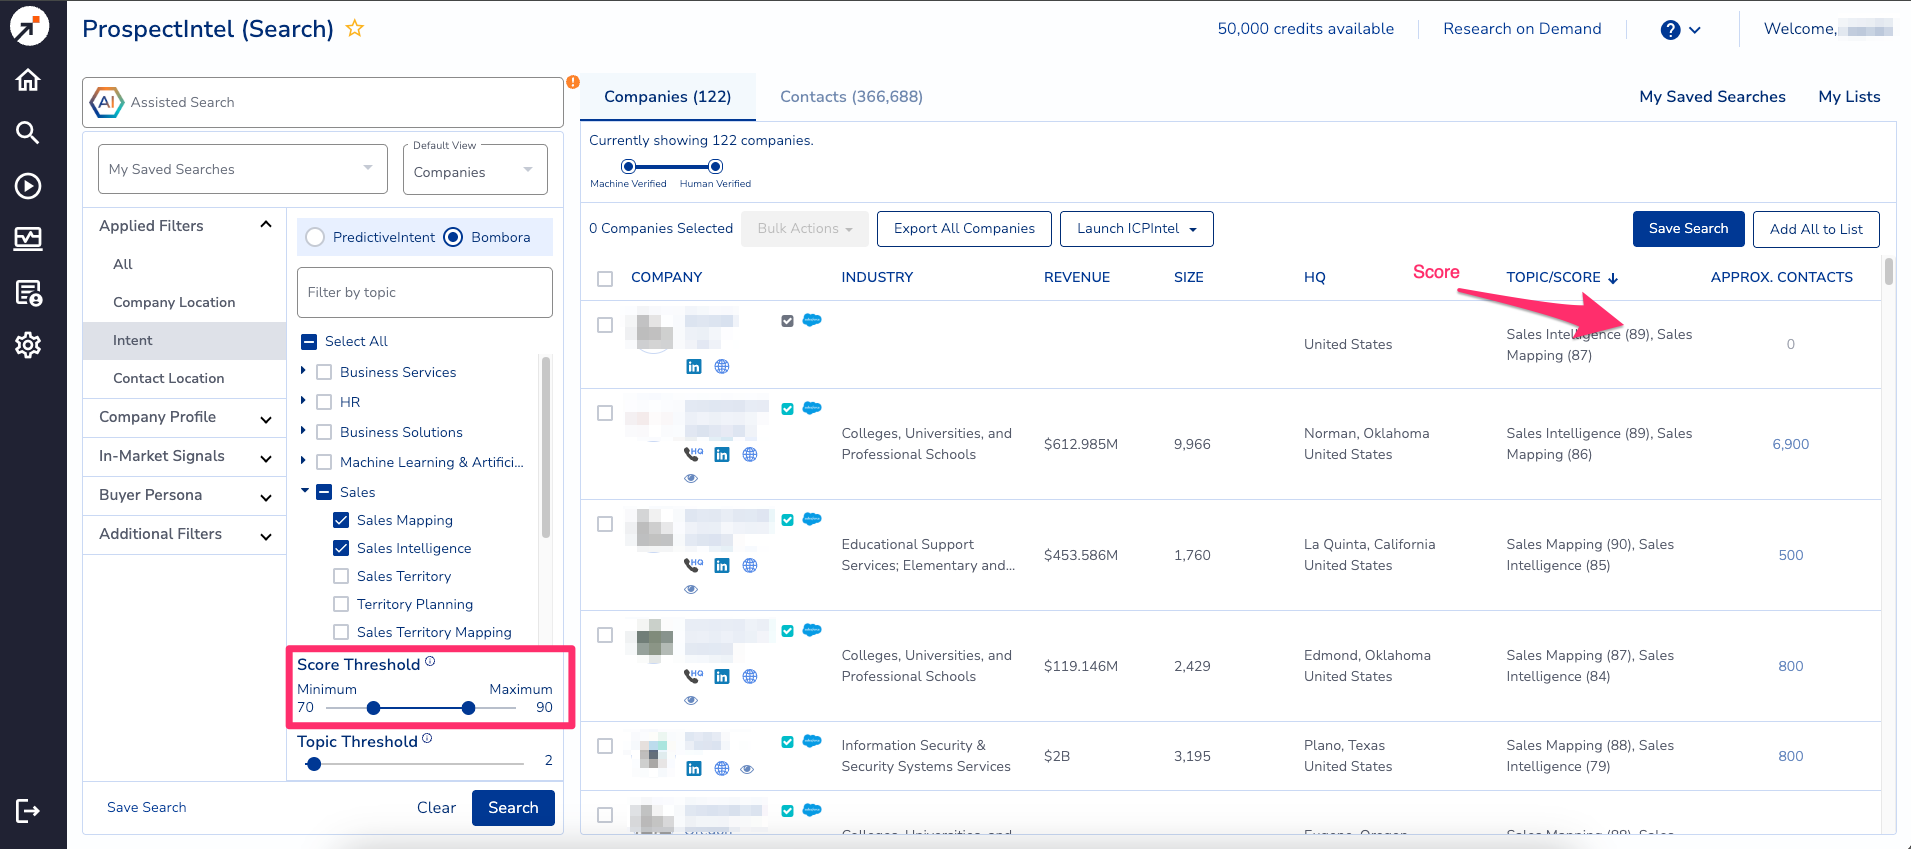
Task: Open LinkedIn icon for the Norman, Oklahoma company
Action: pyautogui.click(x=722, y=454)
